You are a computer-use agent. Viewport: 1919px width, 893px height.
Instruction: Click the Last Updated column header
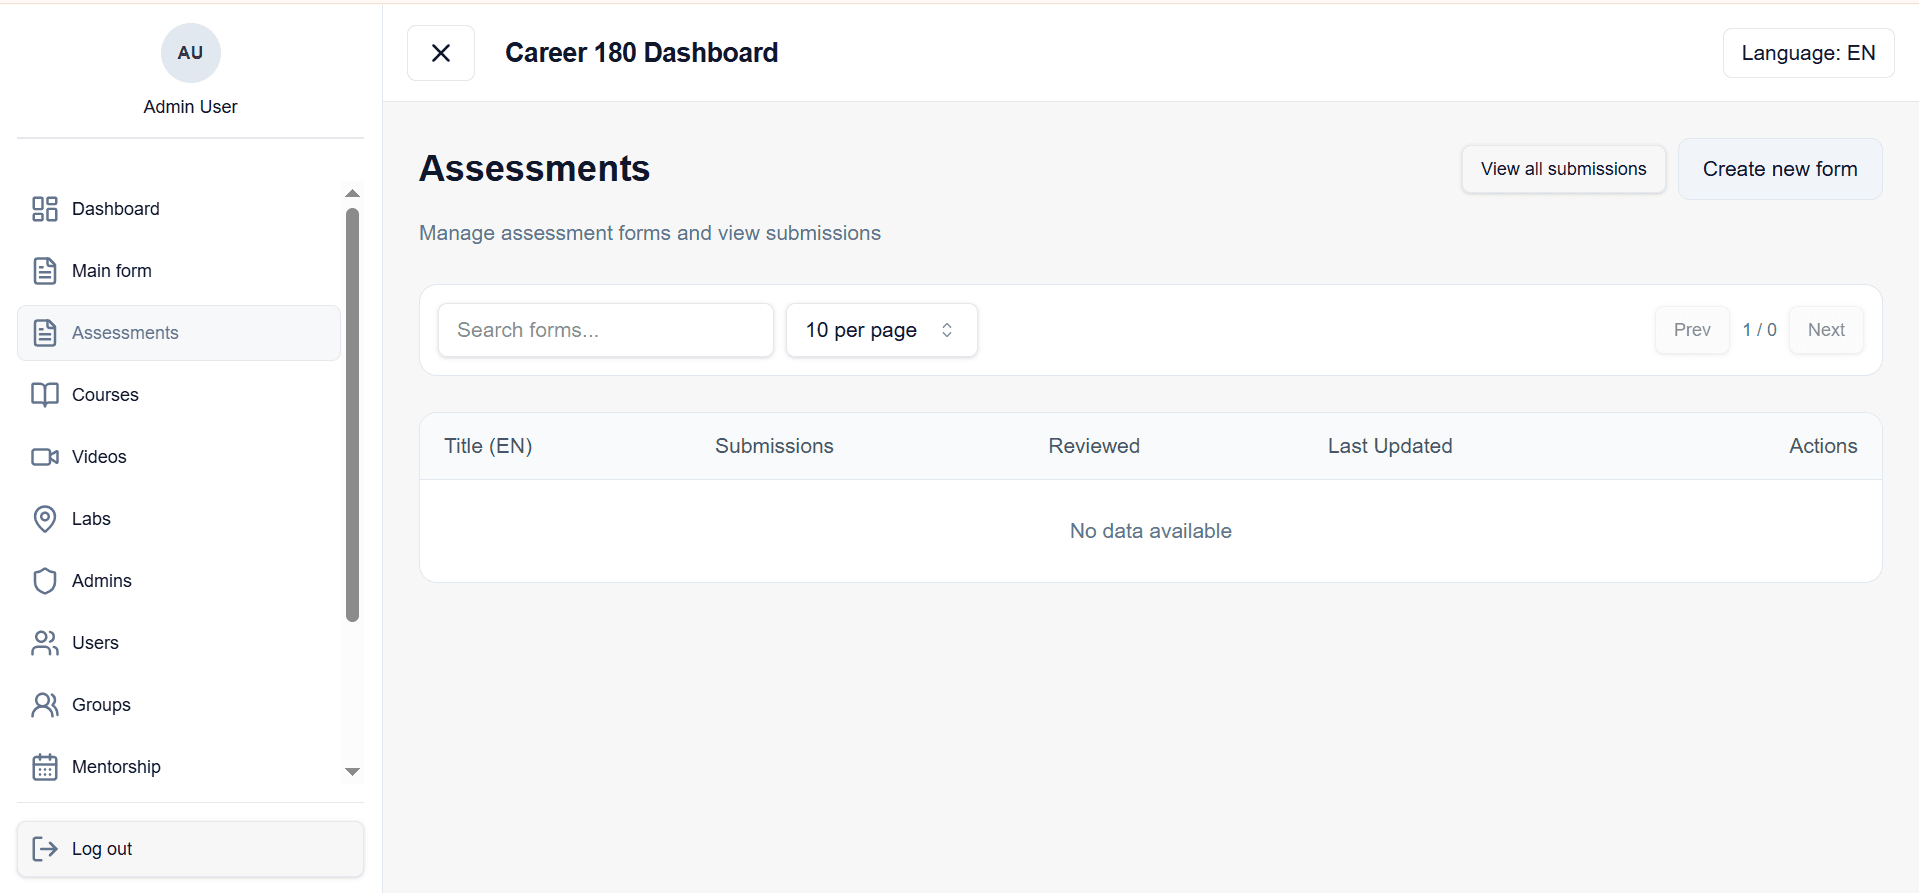[x=1390, y=446]
